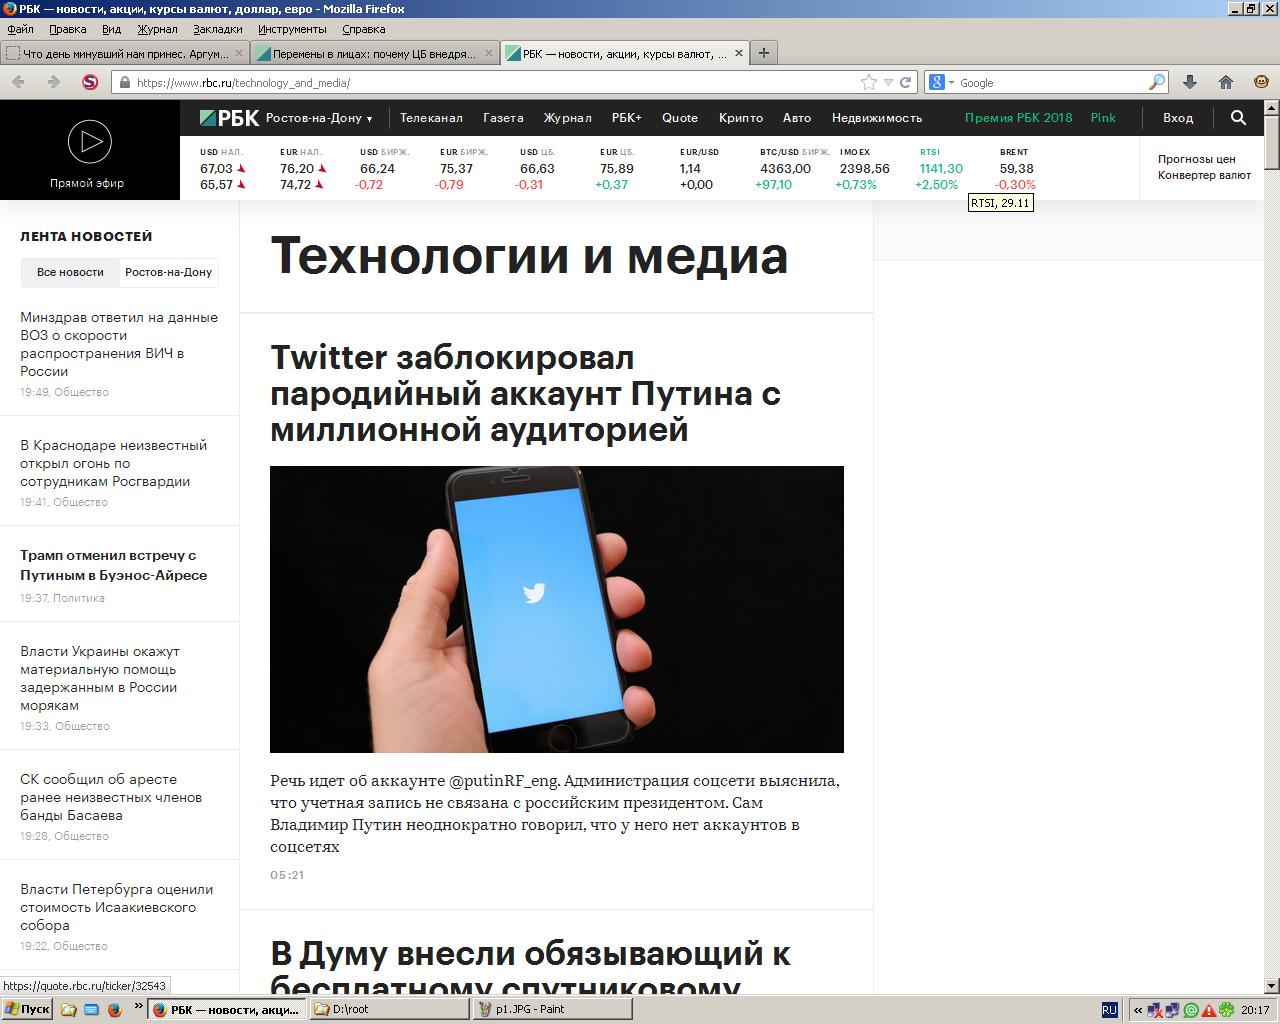Image resolution: width=1280 pixels, height=1024 pixels.
Task: Open the Премия РБК 2018 link
Action: click(1018, 118)
